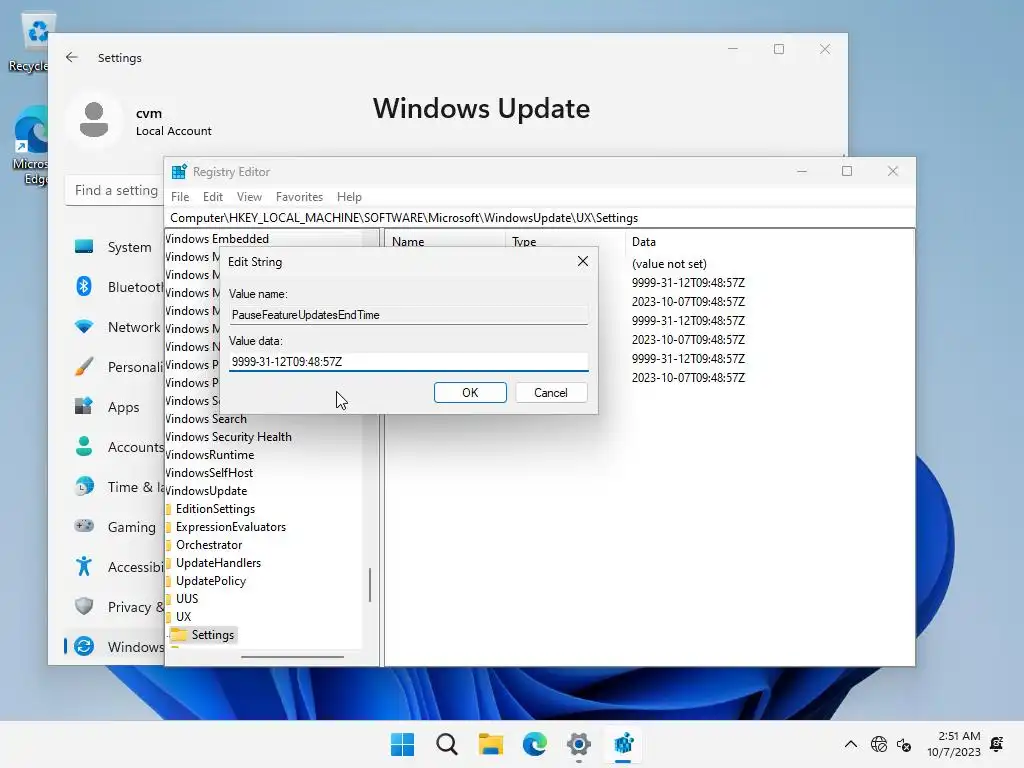Click the Value data text field
This screenshot has height=768, width=1024.
[x=409, y=362]
